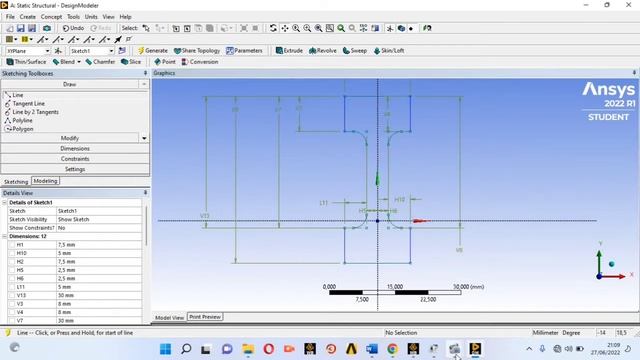Image resolution: width=640 pixels, height=360 pixels.
Task: Open the XYPlane plane dropdown
Action: coord(47,51)
